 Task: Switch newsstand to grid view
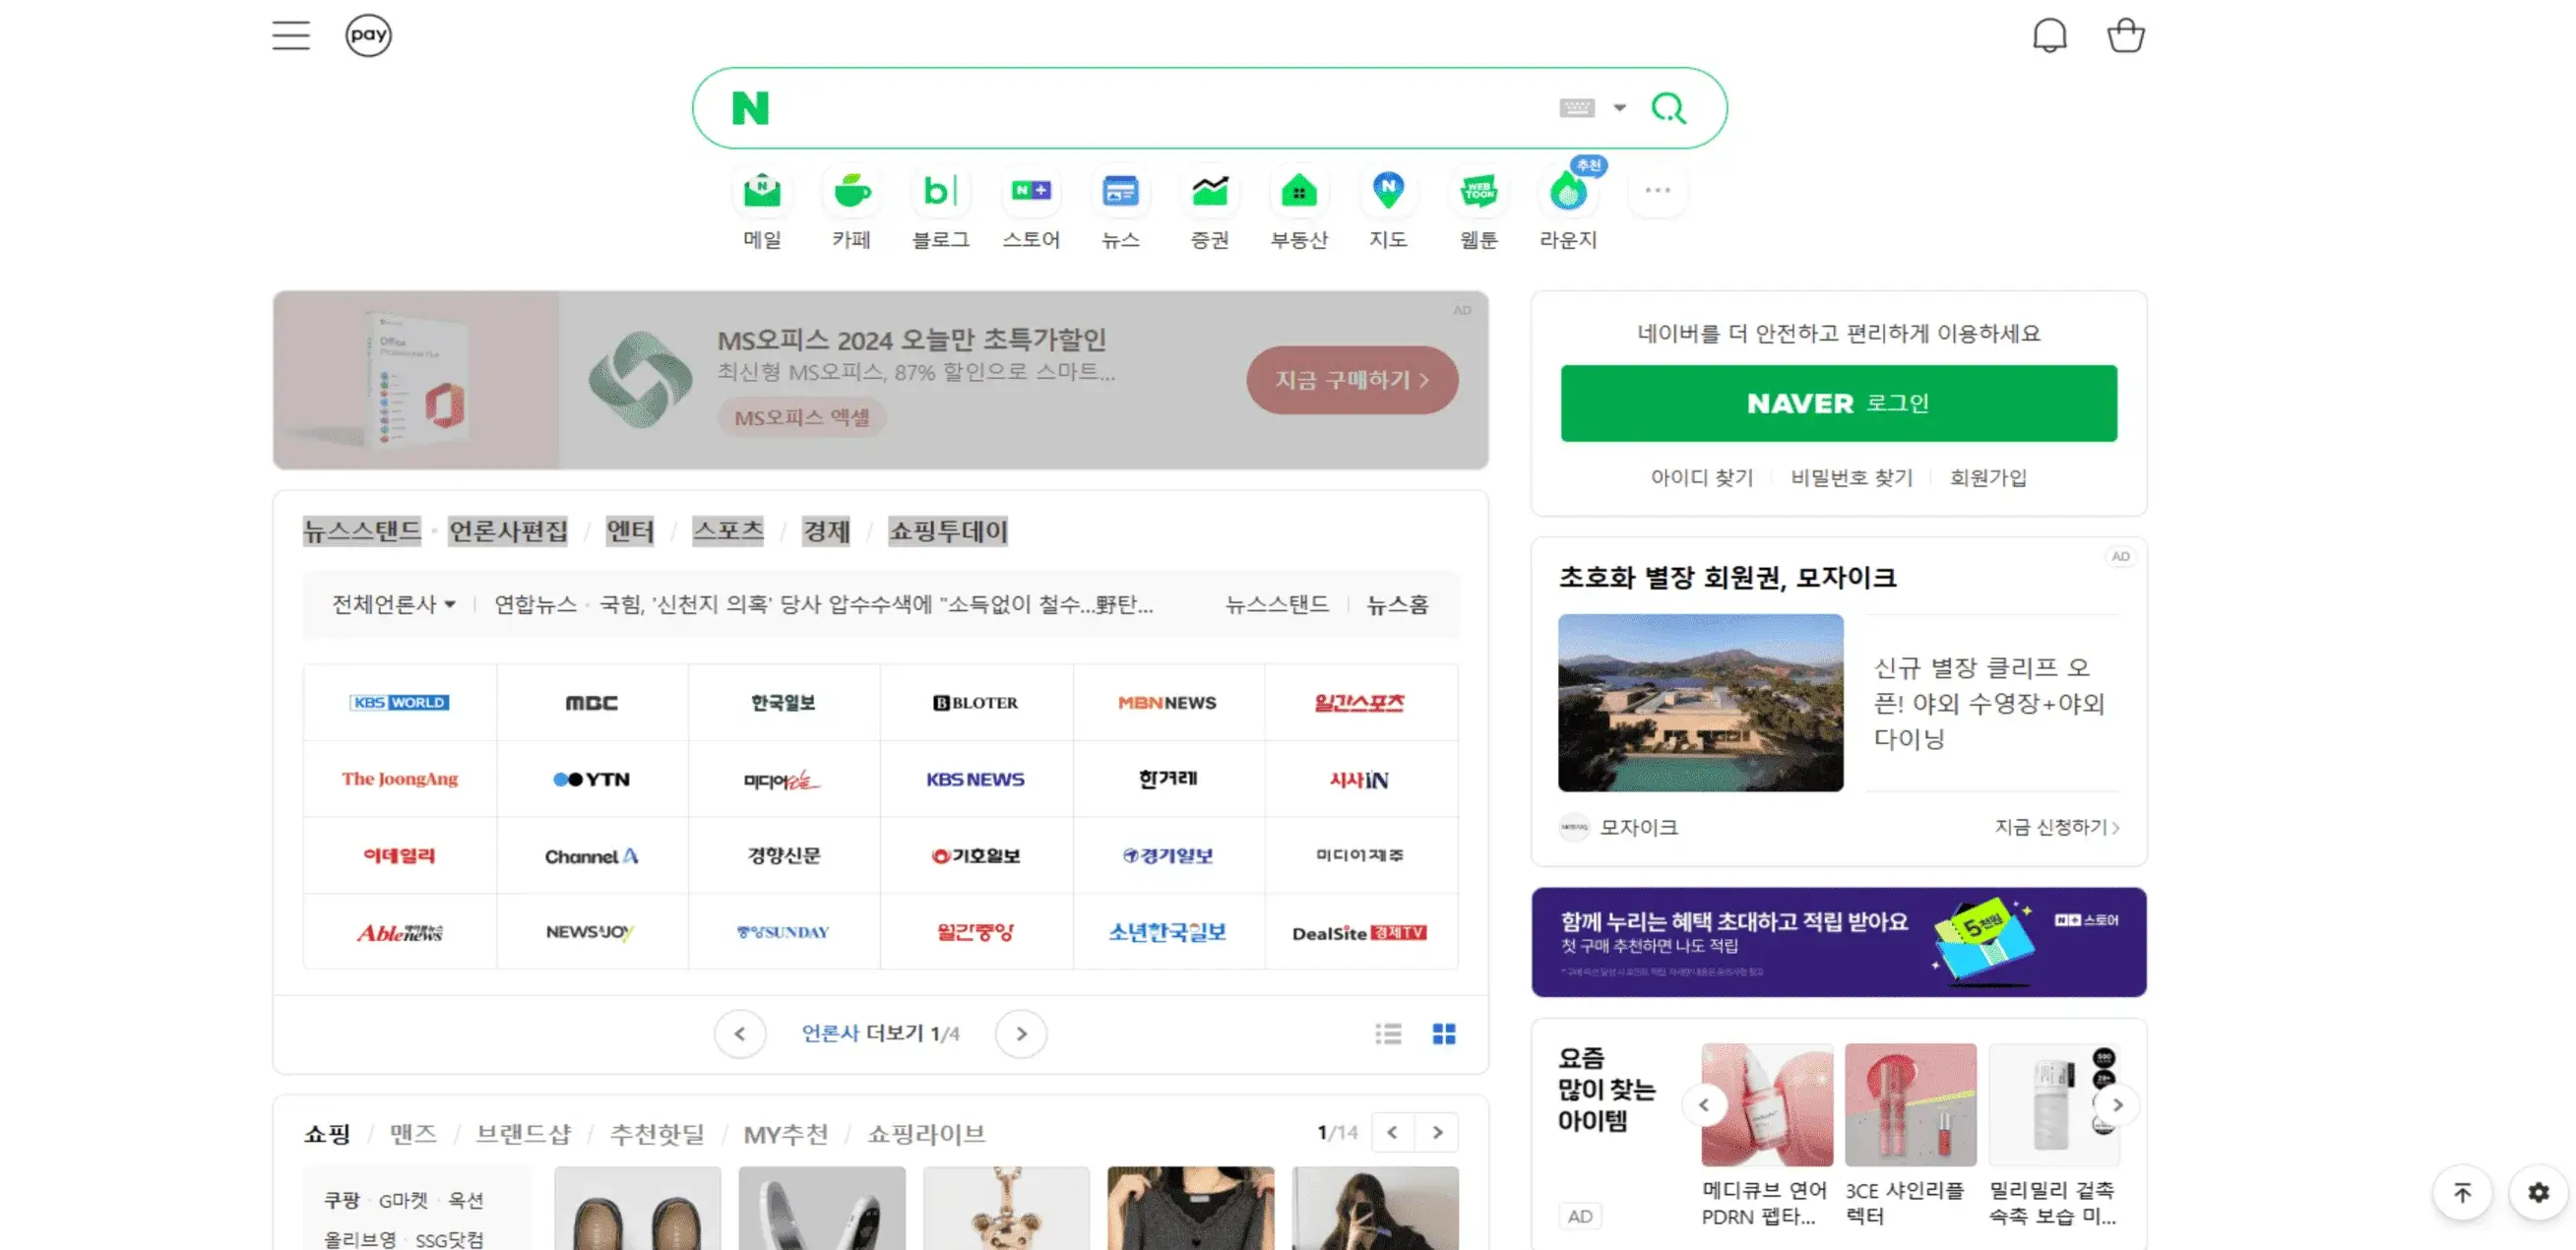(1444, 1034)
